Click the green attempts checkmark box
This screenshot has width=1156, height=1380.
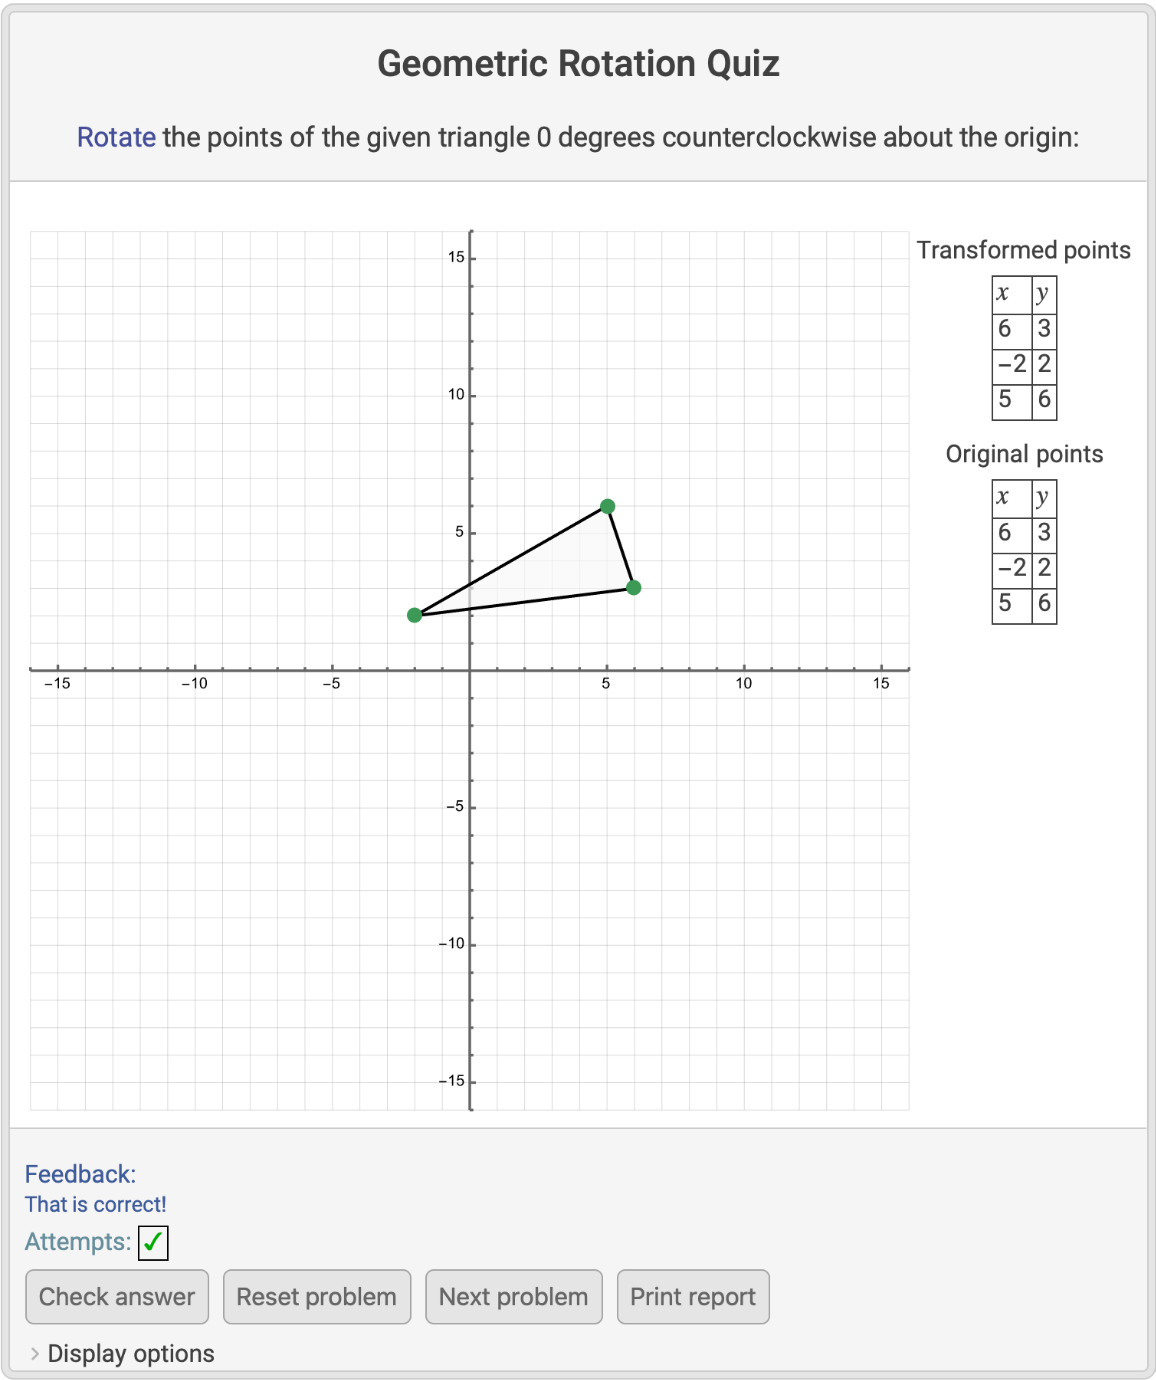(153, 1243)
